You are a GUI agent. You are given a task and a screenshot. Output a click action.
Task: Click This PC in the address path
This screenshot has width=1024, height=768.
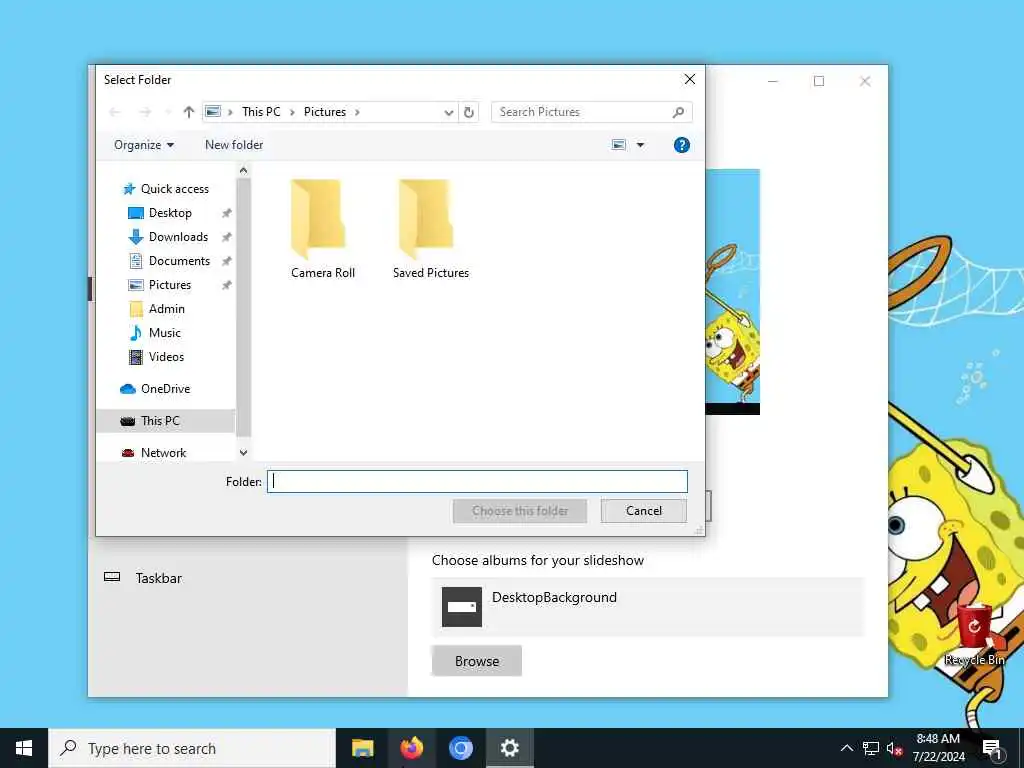[261, 112]
